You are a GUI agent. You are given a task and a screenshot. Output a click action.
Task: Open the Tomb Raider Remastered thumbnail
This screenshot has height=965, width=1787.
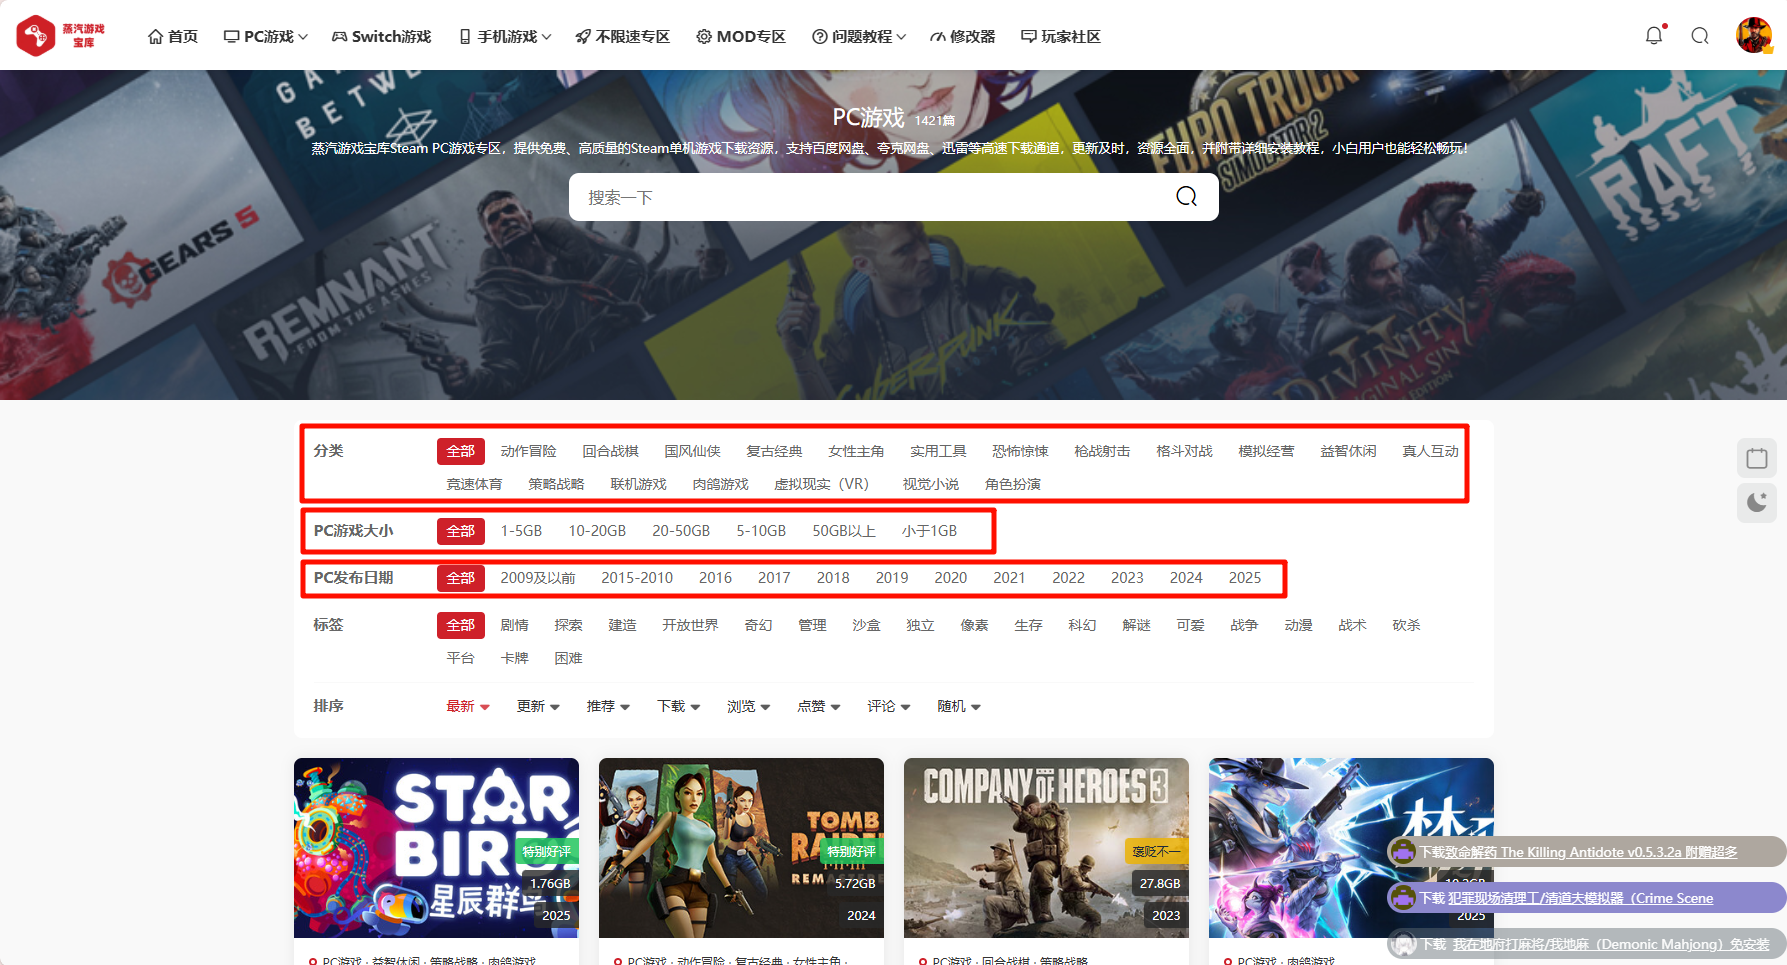point(741,848)
